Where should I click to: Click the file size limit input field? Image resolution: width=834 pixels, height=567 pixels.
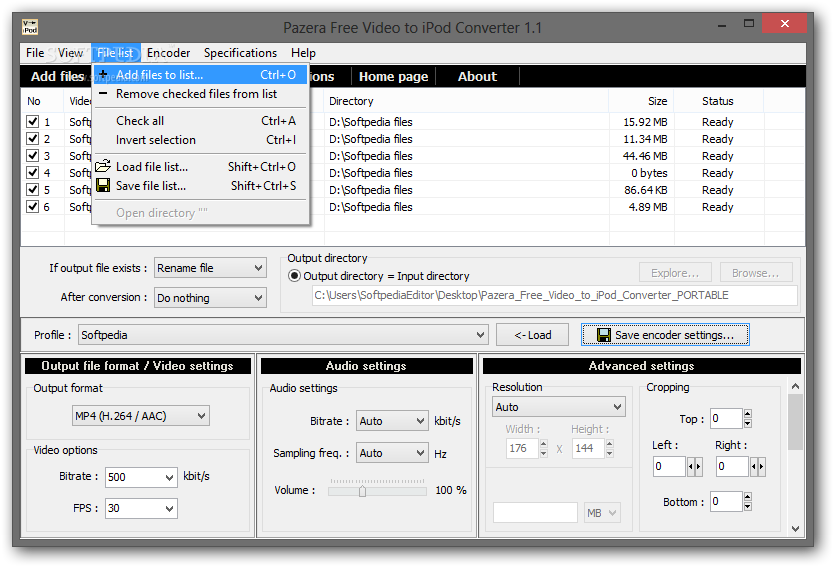[x=535, y=513]
